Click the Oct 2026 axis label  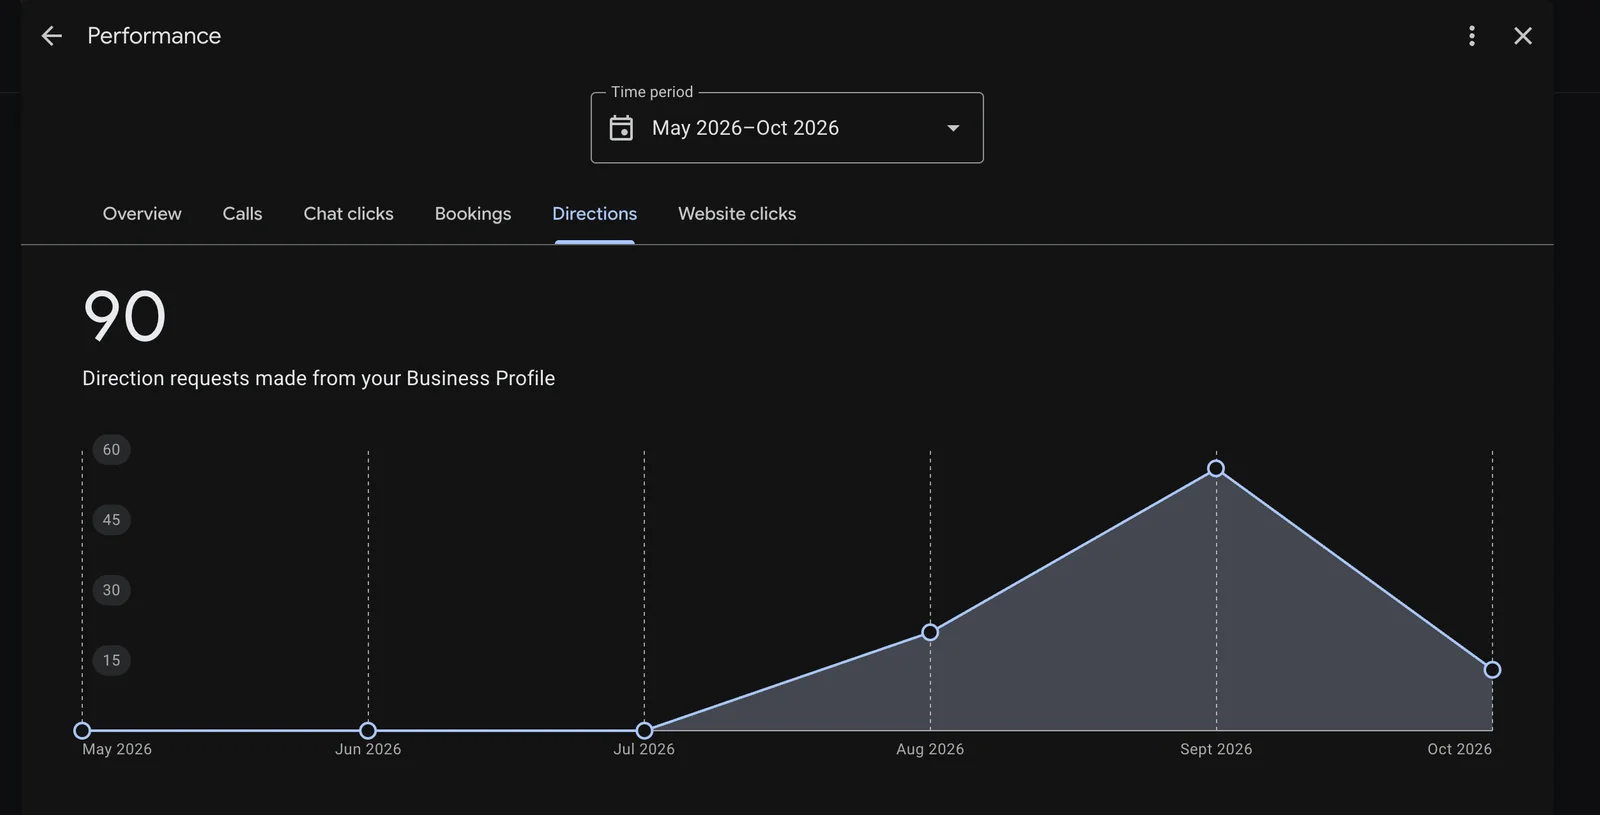(x=1459, y=749)
